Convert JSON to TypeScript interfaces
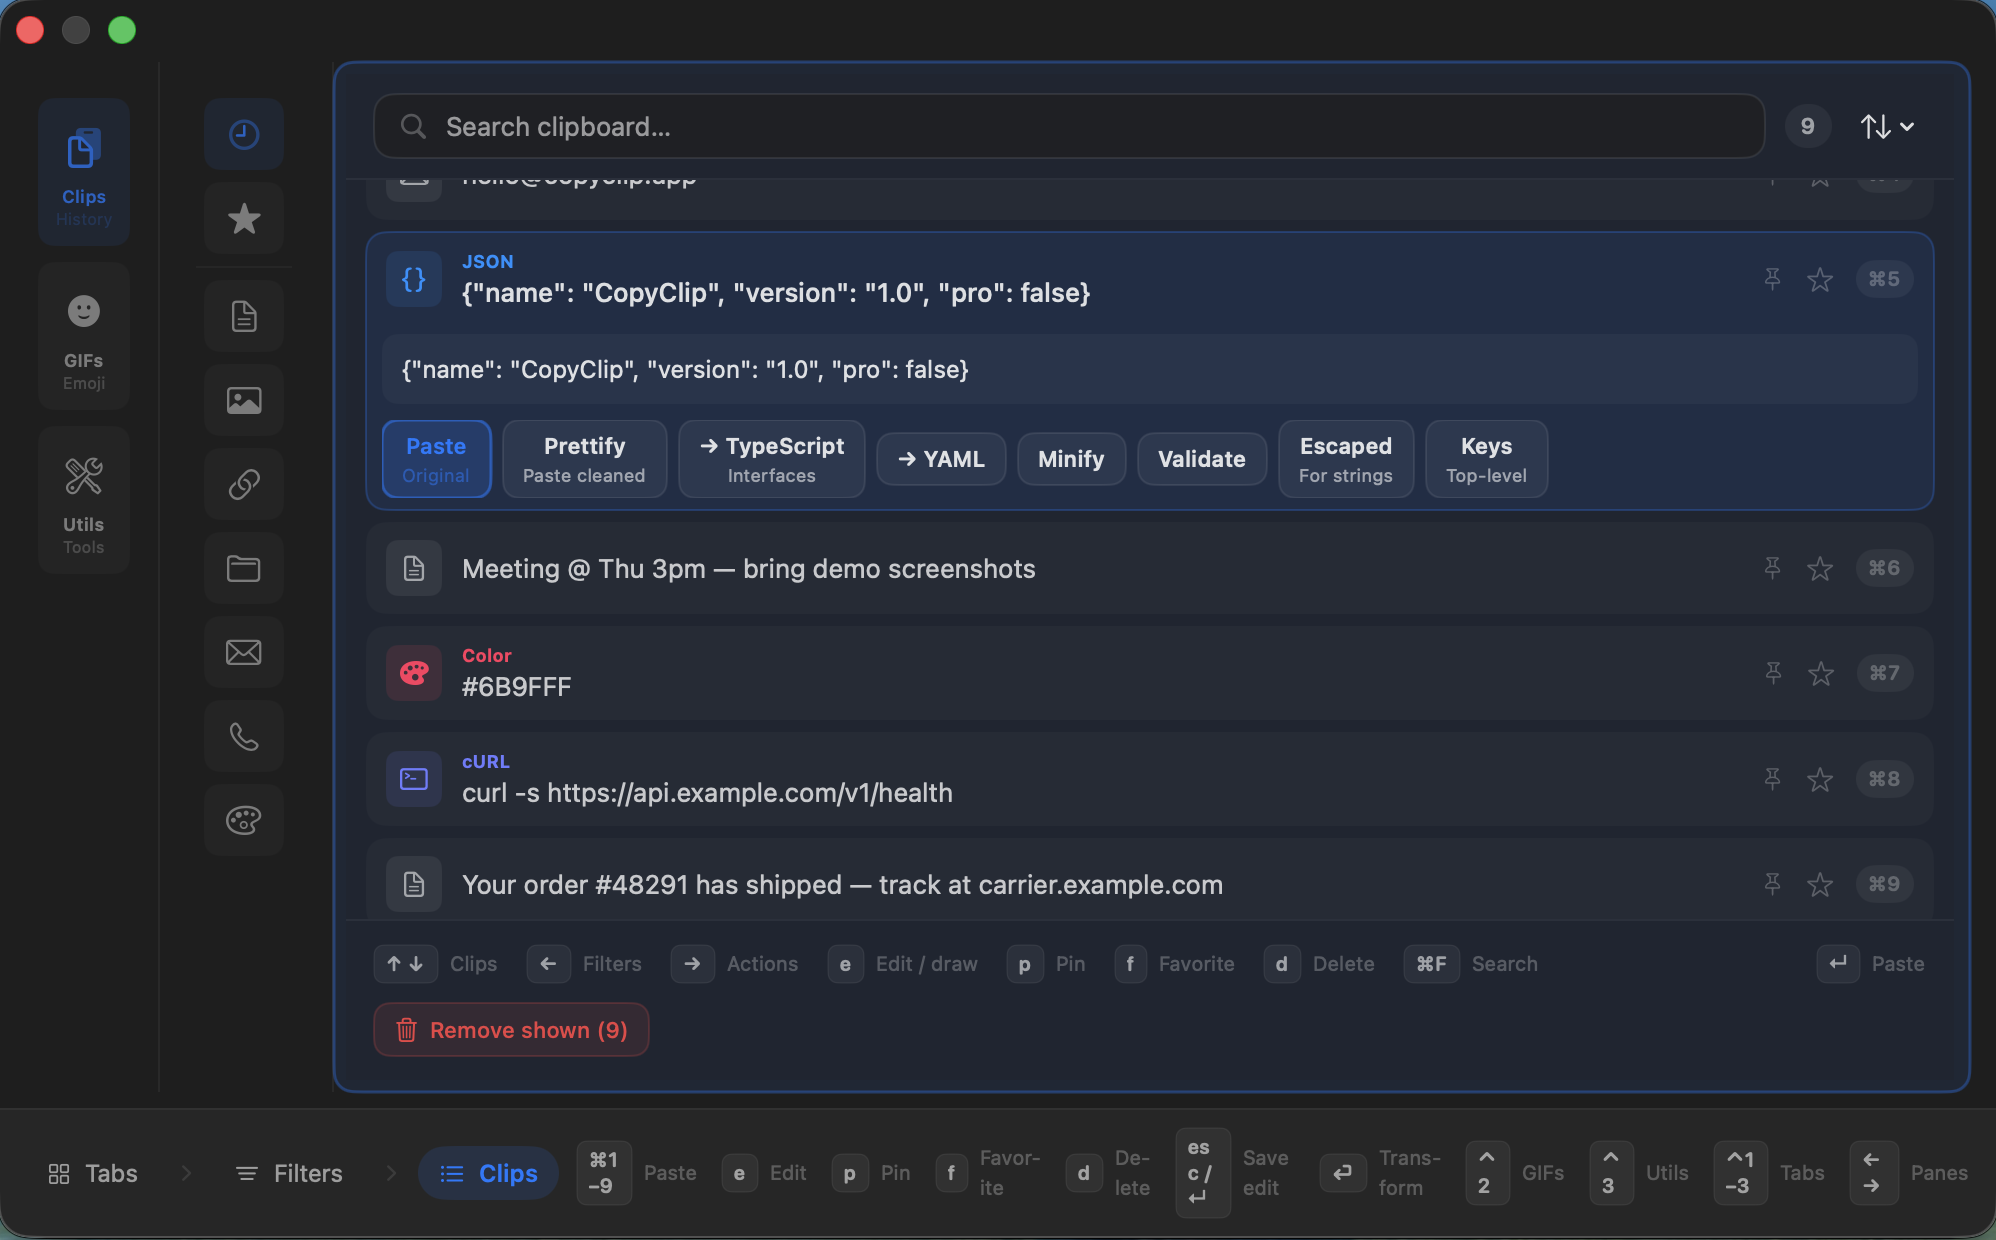1996x1240 pixels. tap(772, 459)
